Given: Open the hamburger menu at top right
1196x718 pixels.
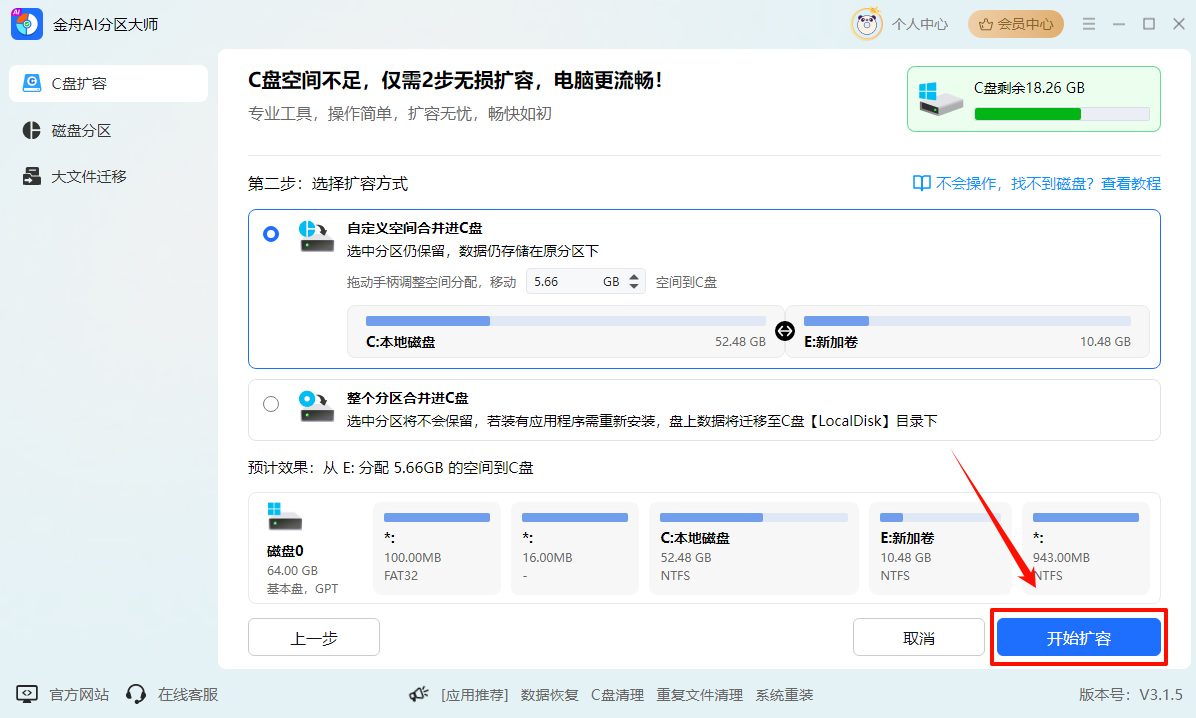Looking at the screenshot, I should [1088, 23].
